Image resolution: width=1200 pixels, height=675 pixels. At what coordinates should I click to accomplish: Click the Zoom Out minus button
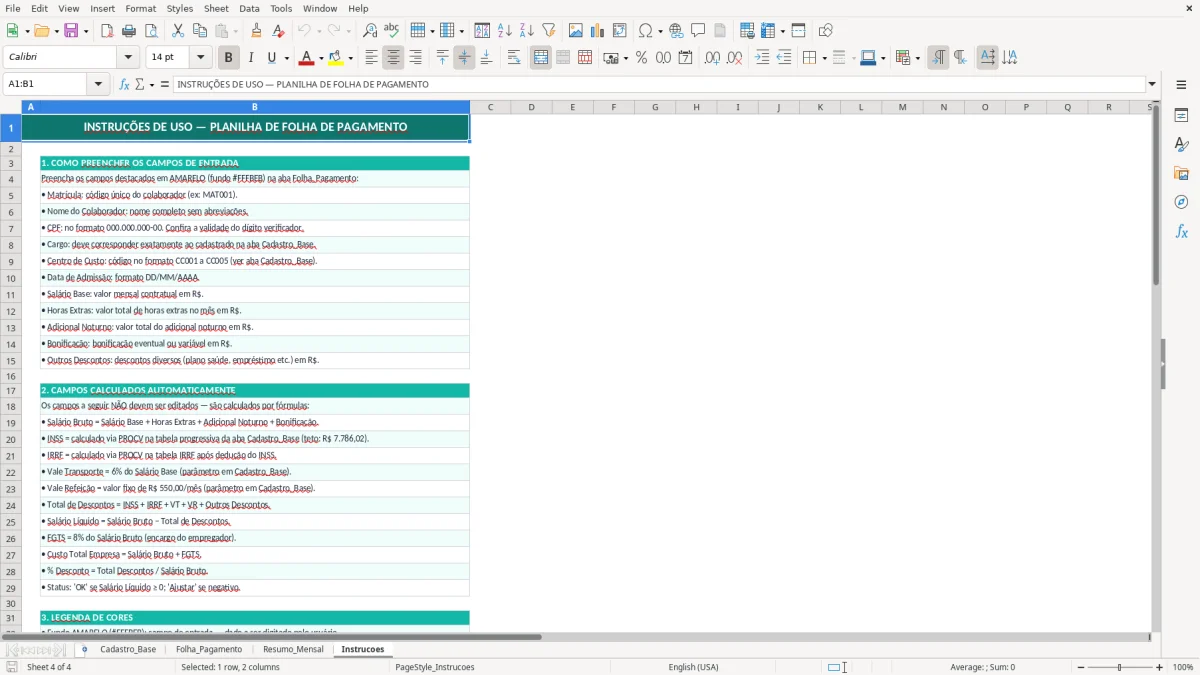[x=1079, y=667]
